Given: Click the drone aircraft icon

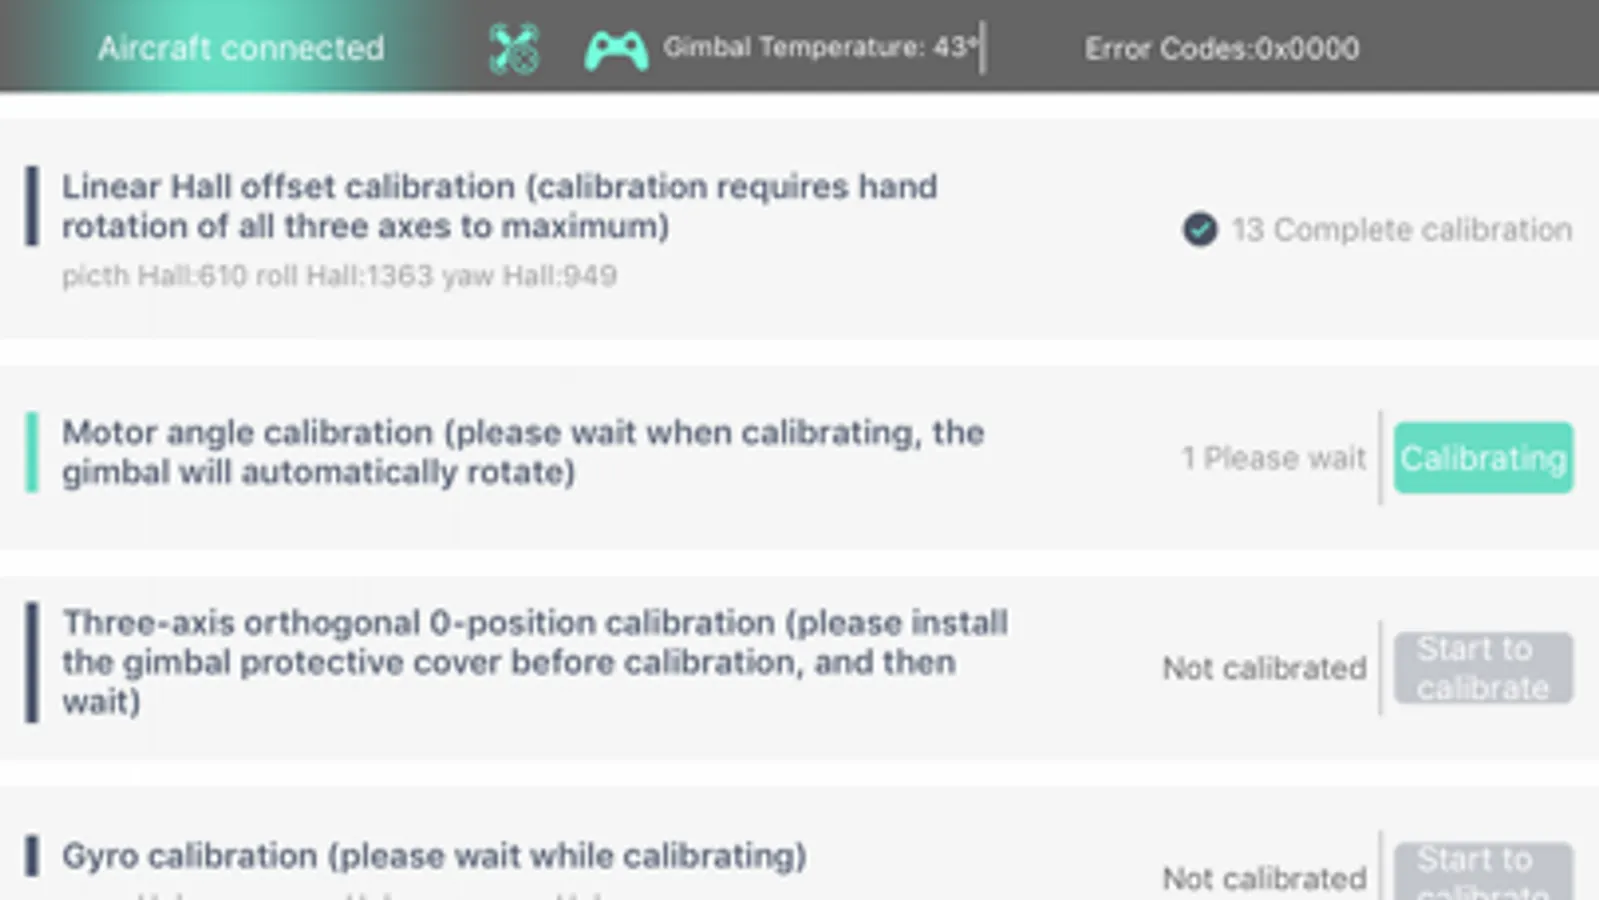Looking at the screenshot, I should [x=514, y=48].
